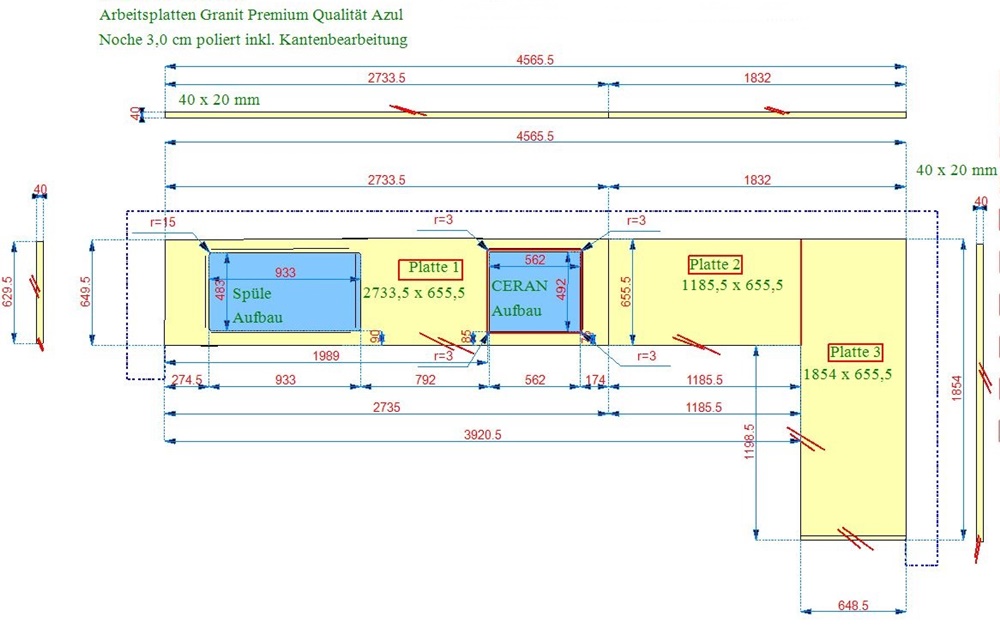This screenshot has height=634, width=1000.
Task: Click the '40 x 20 mm' label on the top strip
Action: pos(219,100)
